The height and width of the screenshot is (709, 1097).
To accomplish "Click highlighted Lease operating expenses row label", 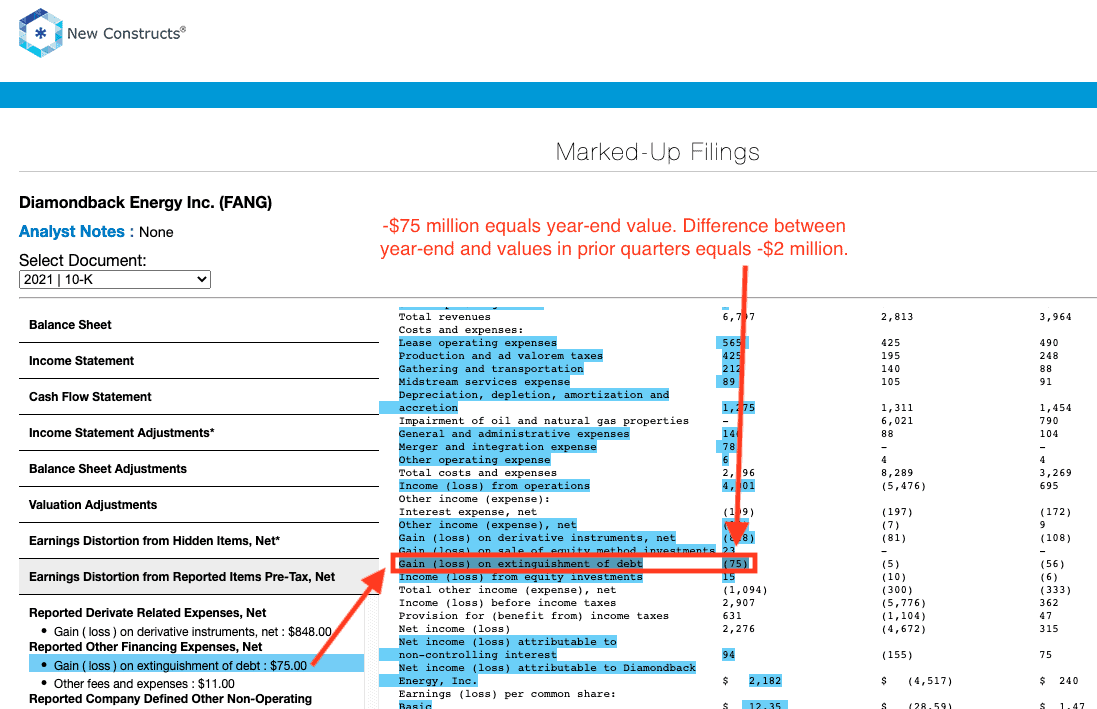I will [x=478, y=342].
